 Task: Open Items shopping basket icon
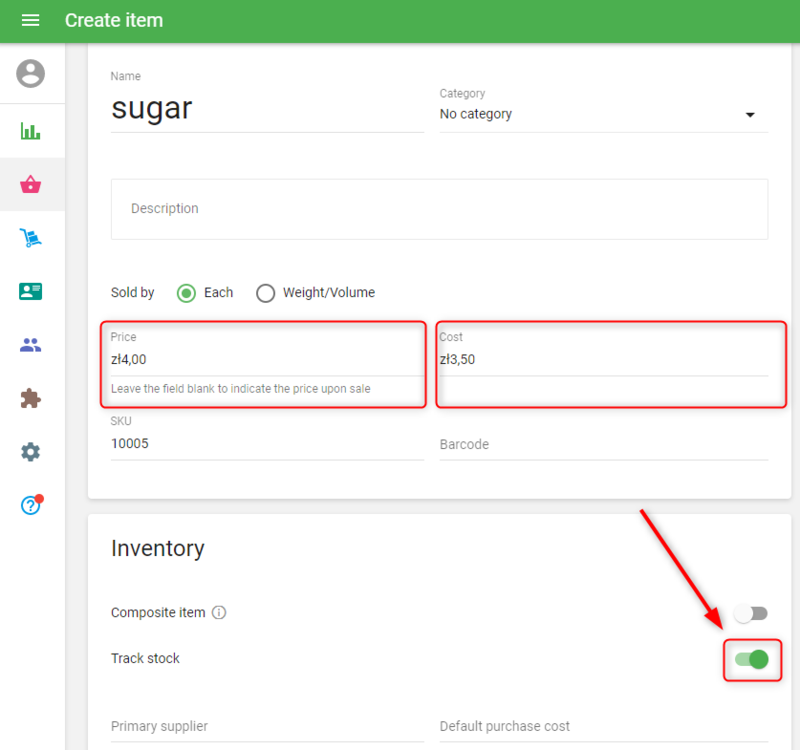click(x=31, y=184)
